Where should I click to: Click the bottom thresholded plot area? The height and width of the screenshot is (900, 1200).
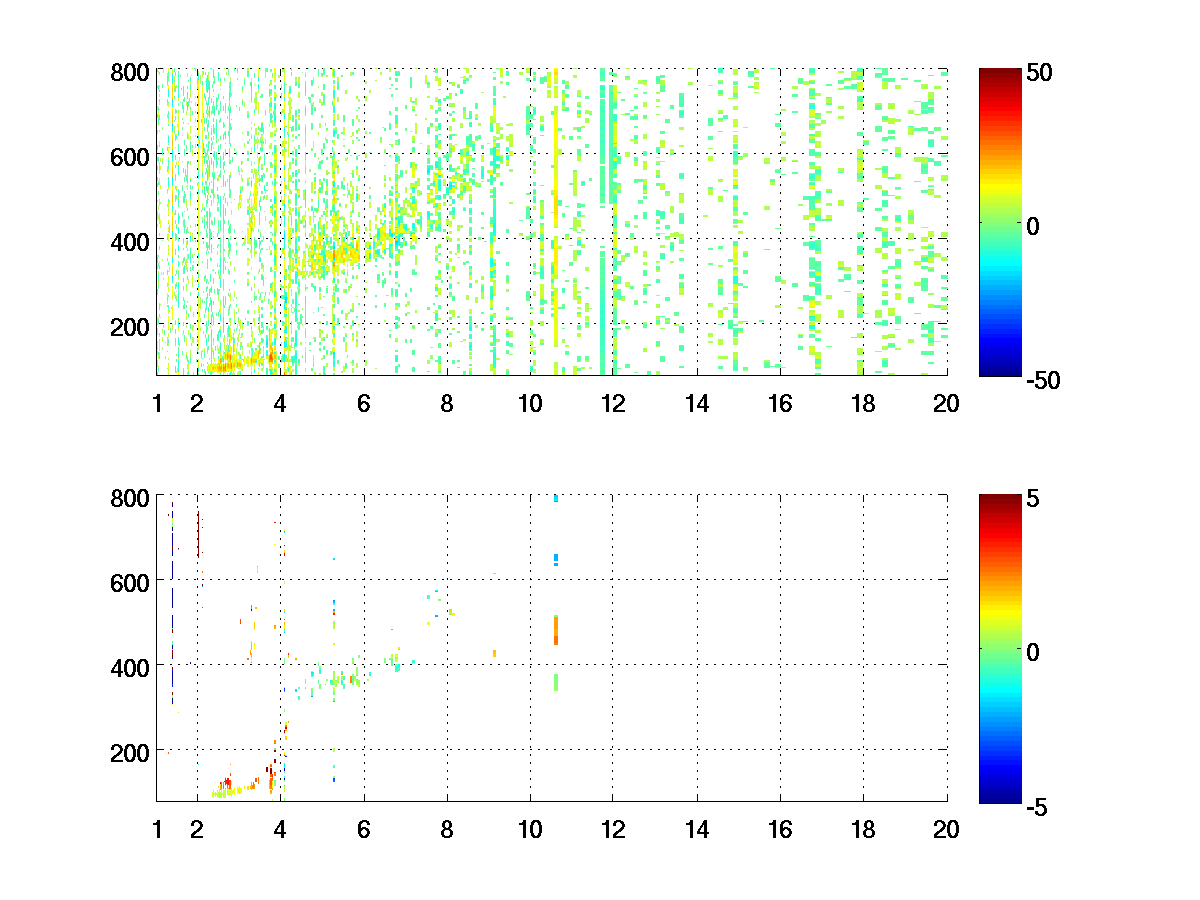tap(552, 648)
